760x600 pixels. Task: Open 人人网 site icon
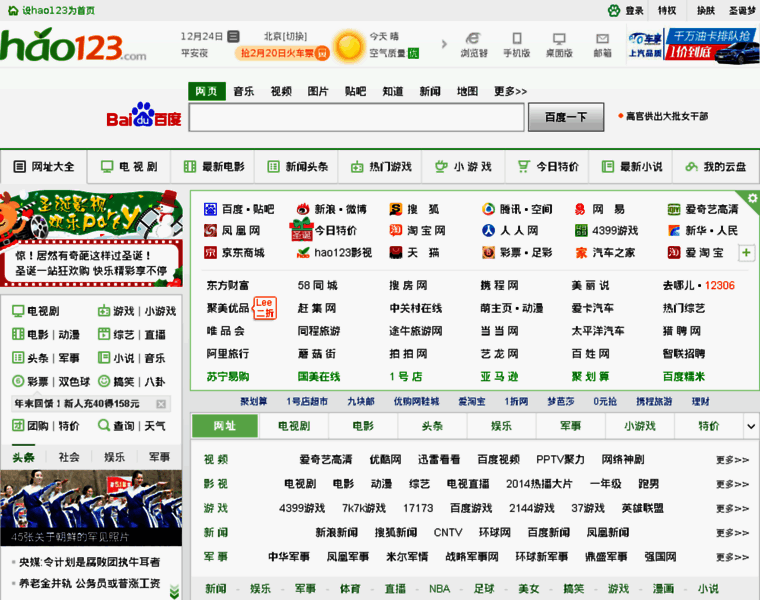pos(488,230)
